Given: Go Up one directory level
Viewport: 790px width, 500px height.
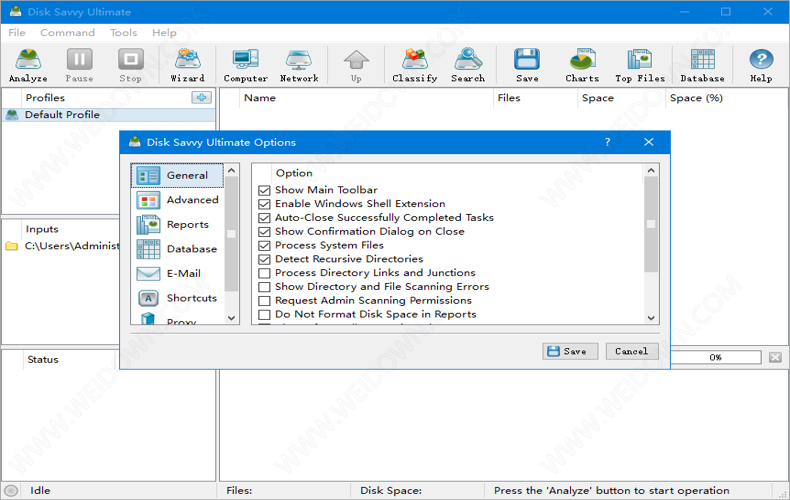Looking at the screenshot, I should (x=356, y=65).
